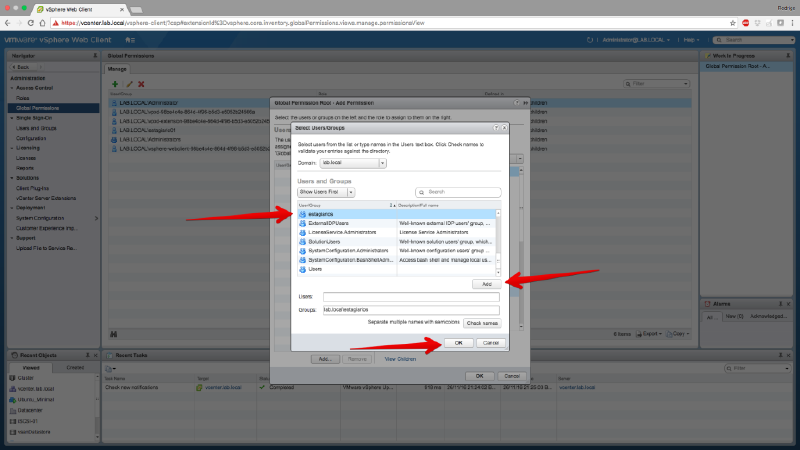The width and height of the screenshot is (800, 450).
Task: Click the pencil edit permission icon
Action: point(128,84)
